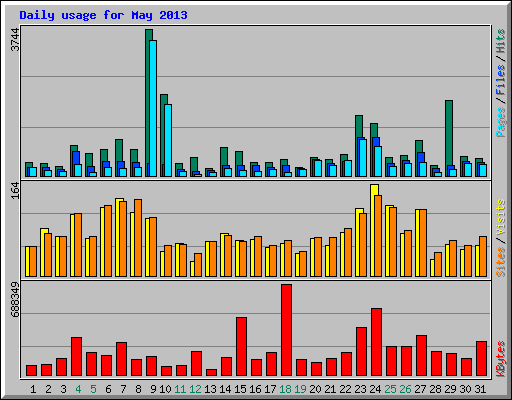Click the orange visits bar for day 27
This screenshot has width=512, height=400.
(423, 243)
